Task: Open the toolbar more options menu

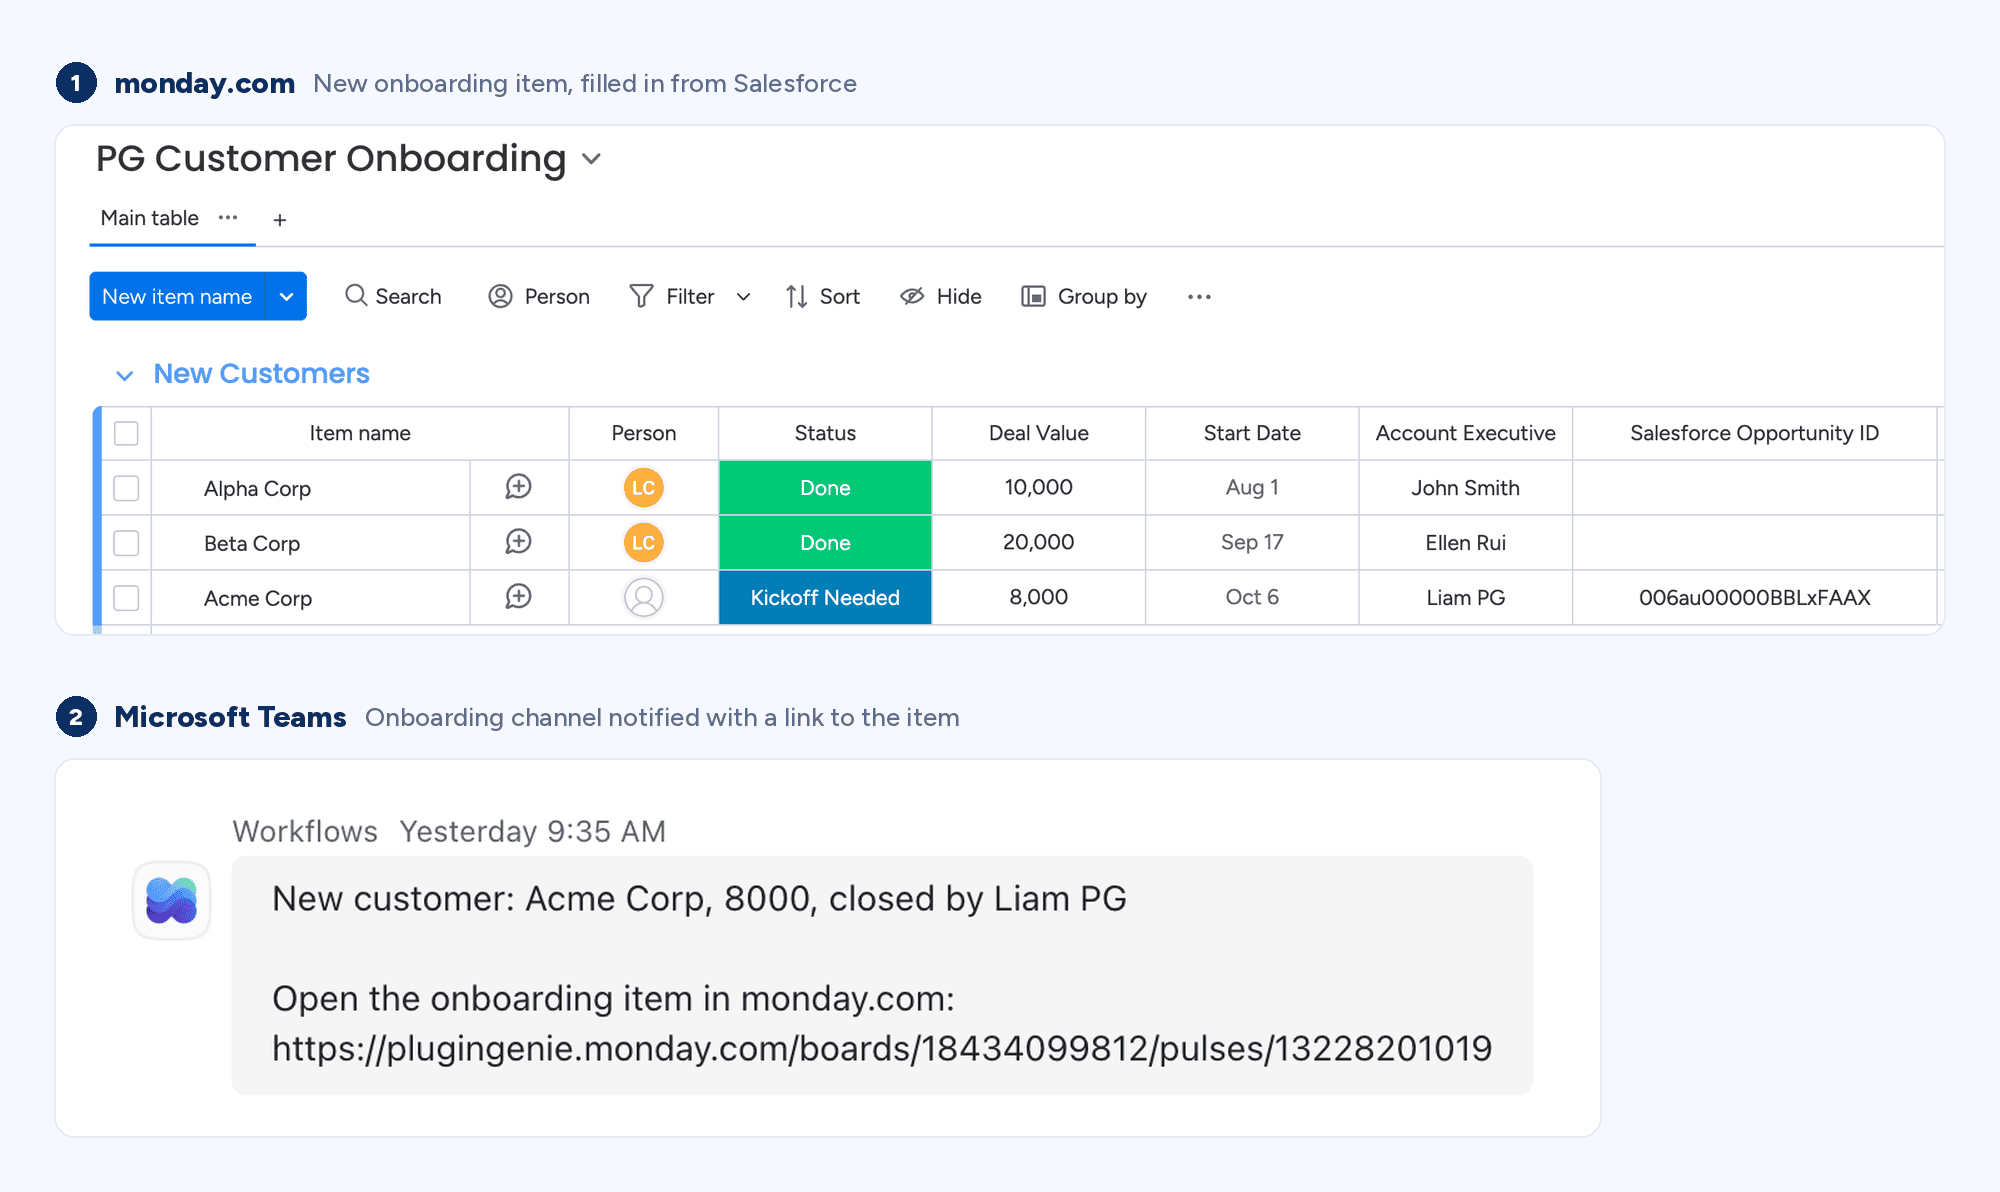Action: [x=1199, y=297]
